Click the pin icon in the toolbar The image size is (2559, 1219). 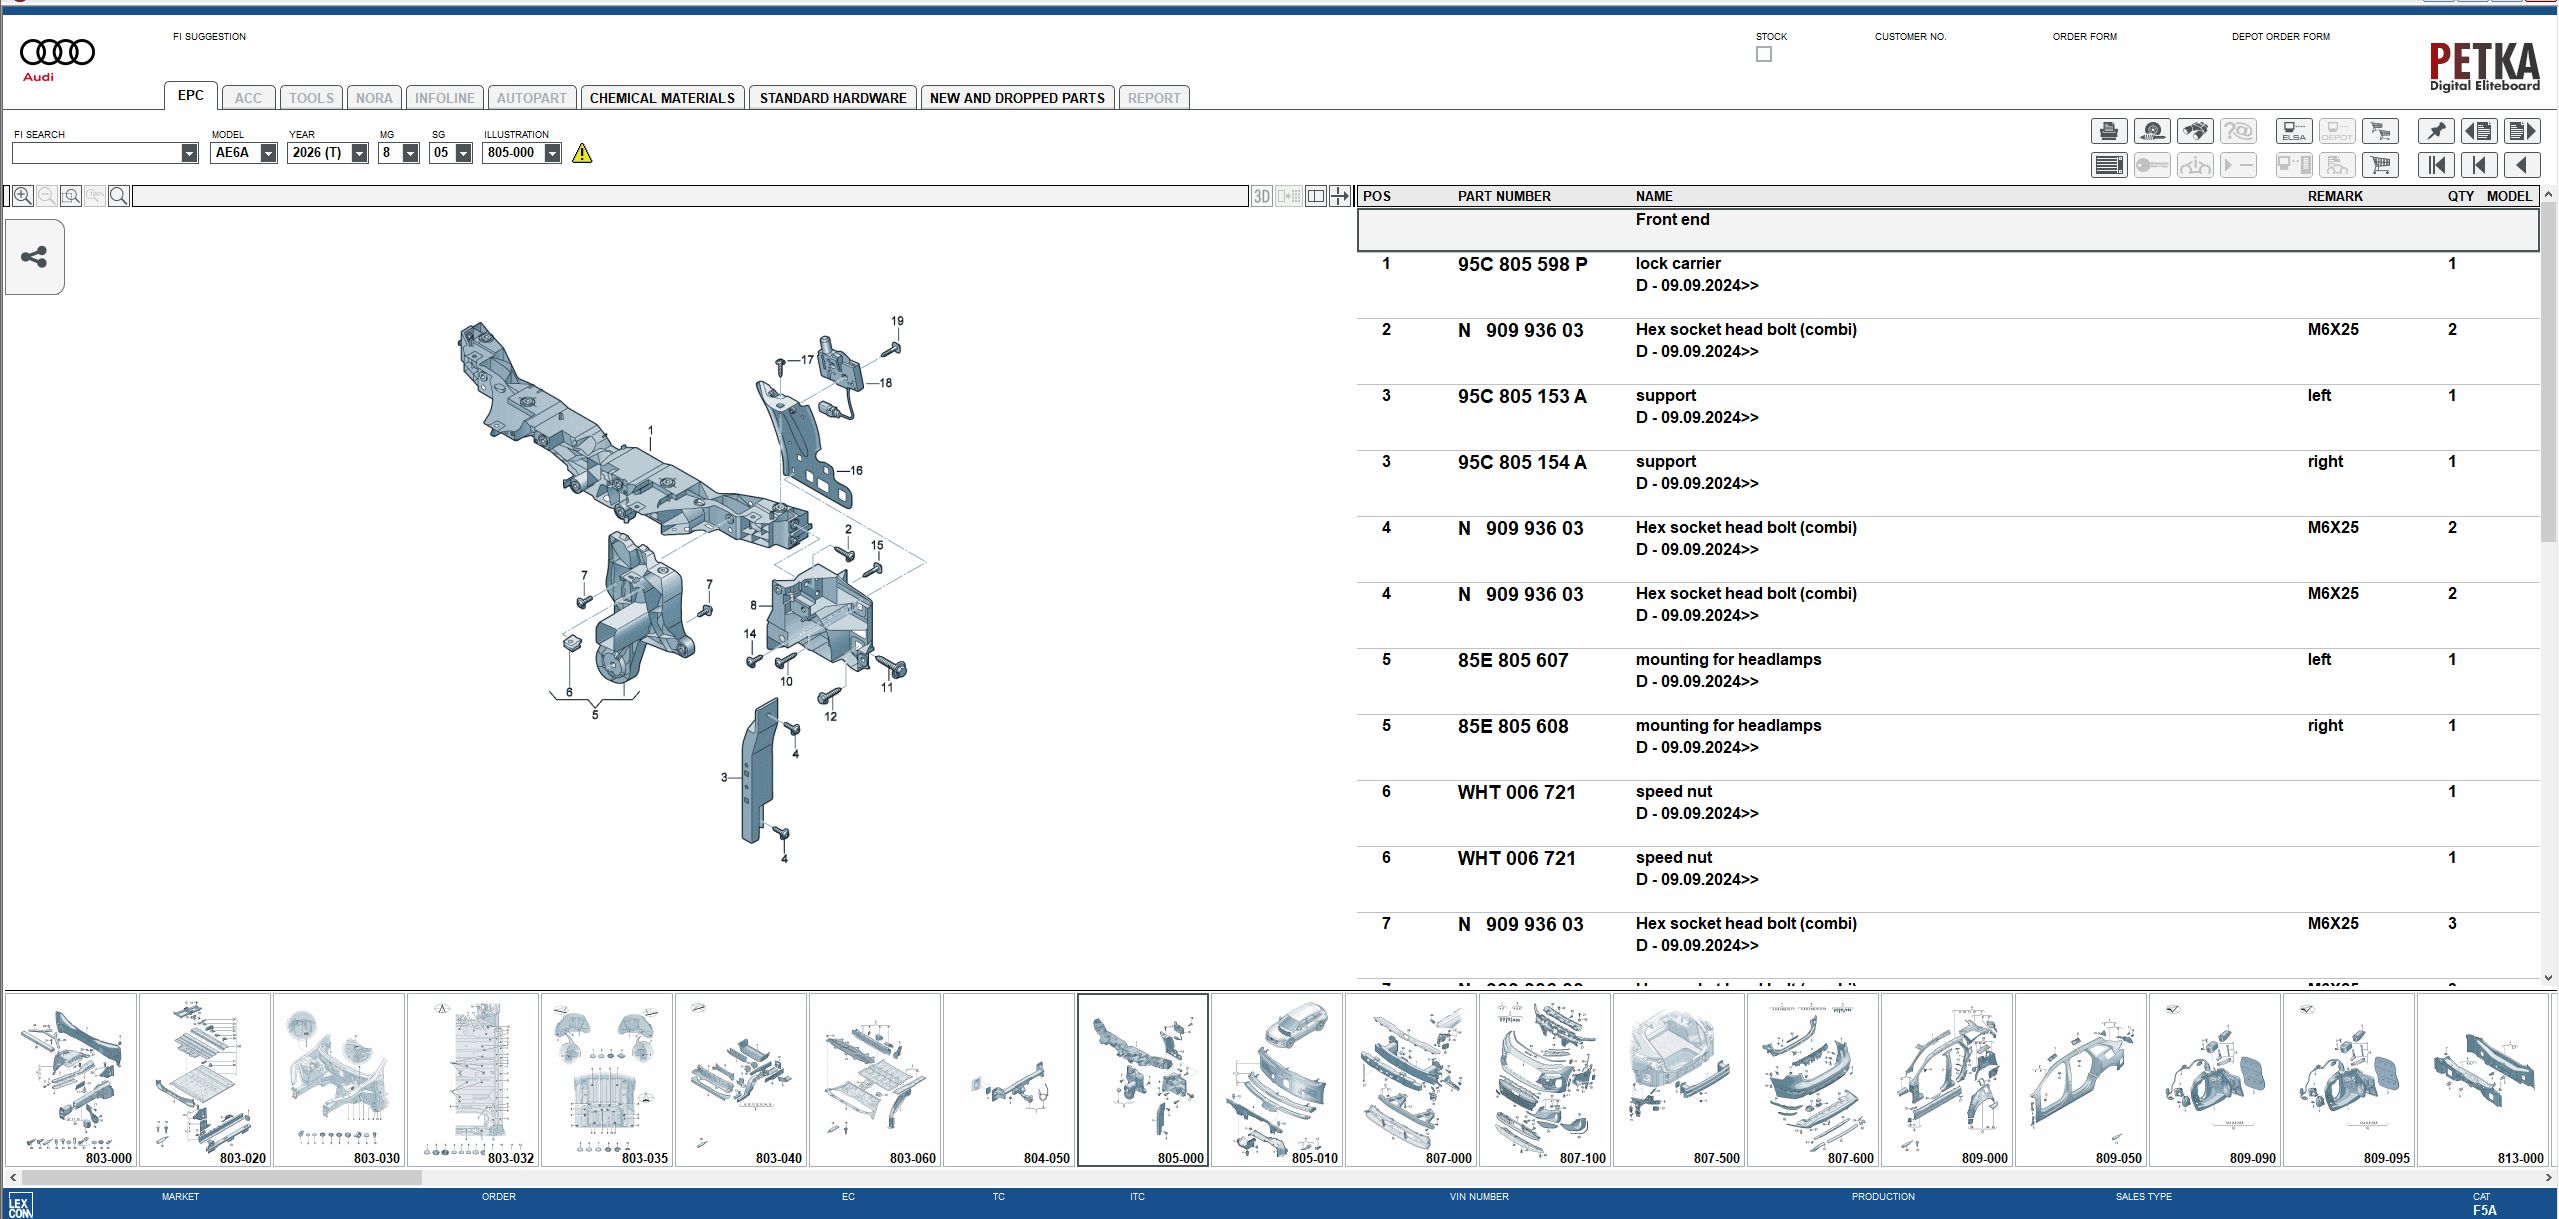(2436, 131)
